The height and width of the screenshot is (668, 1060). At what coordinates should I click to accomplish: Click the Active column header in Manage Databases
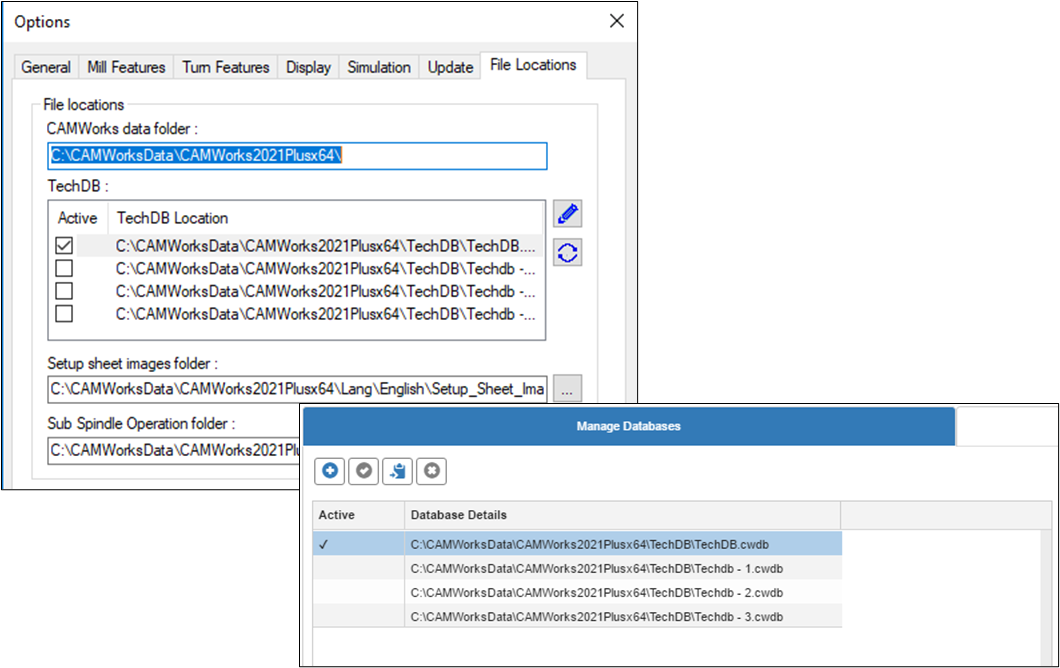coord(358,515)
